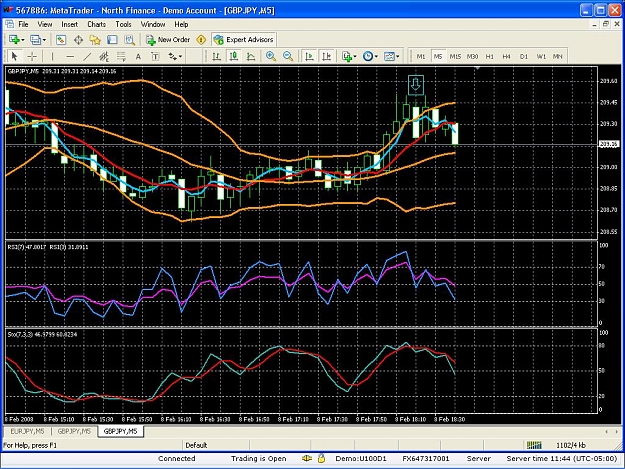Switch timeframe to M1
Viewport: 625px width, 469px height.
[421, 56]
